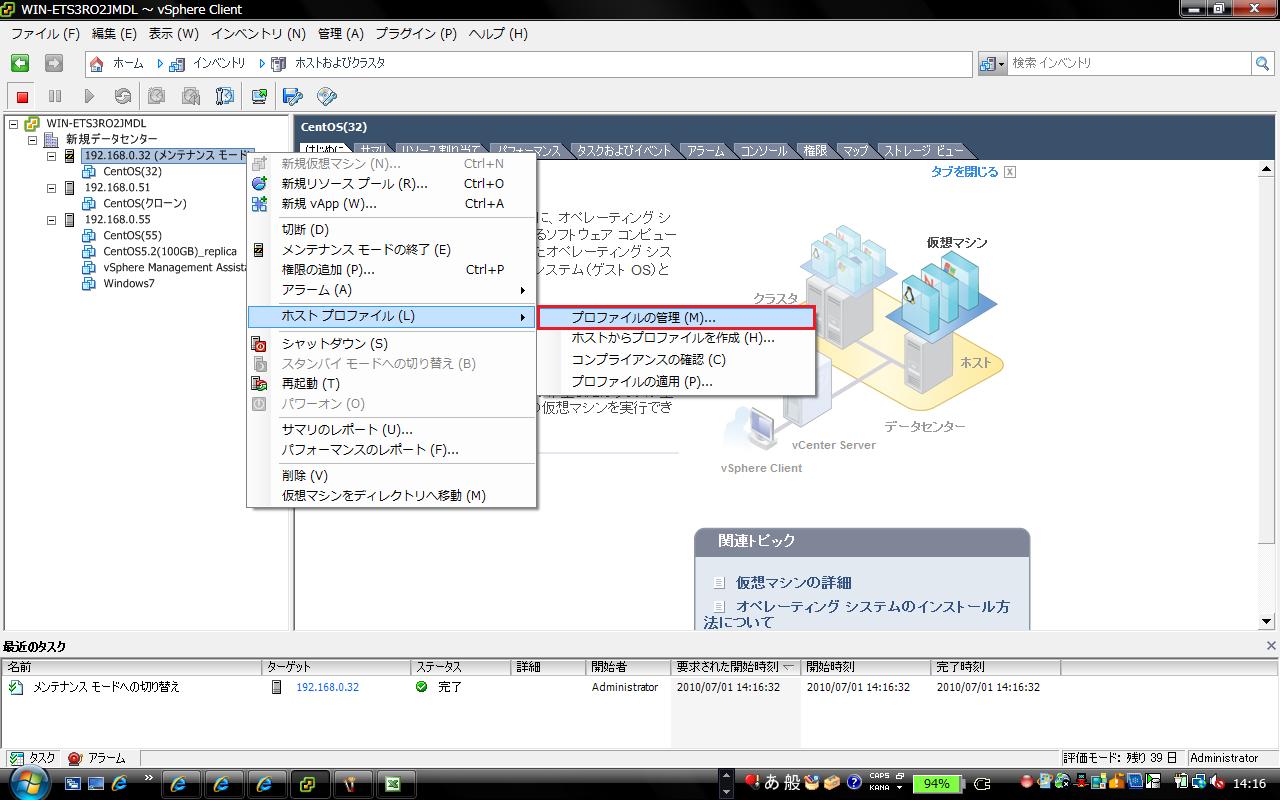This screenshot has width=1280, height=800.
Task: Click the search magnifier icon
Action: (x=1263, y=63)
